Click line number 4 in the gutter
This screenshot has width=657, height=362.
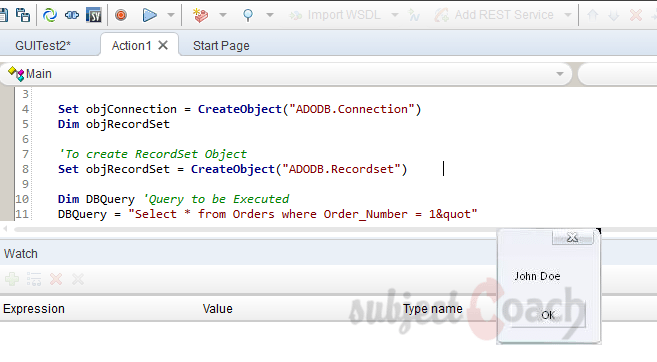(25, 109)
